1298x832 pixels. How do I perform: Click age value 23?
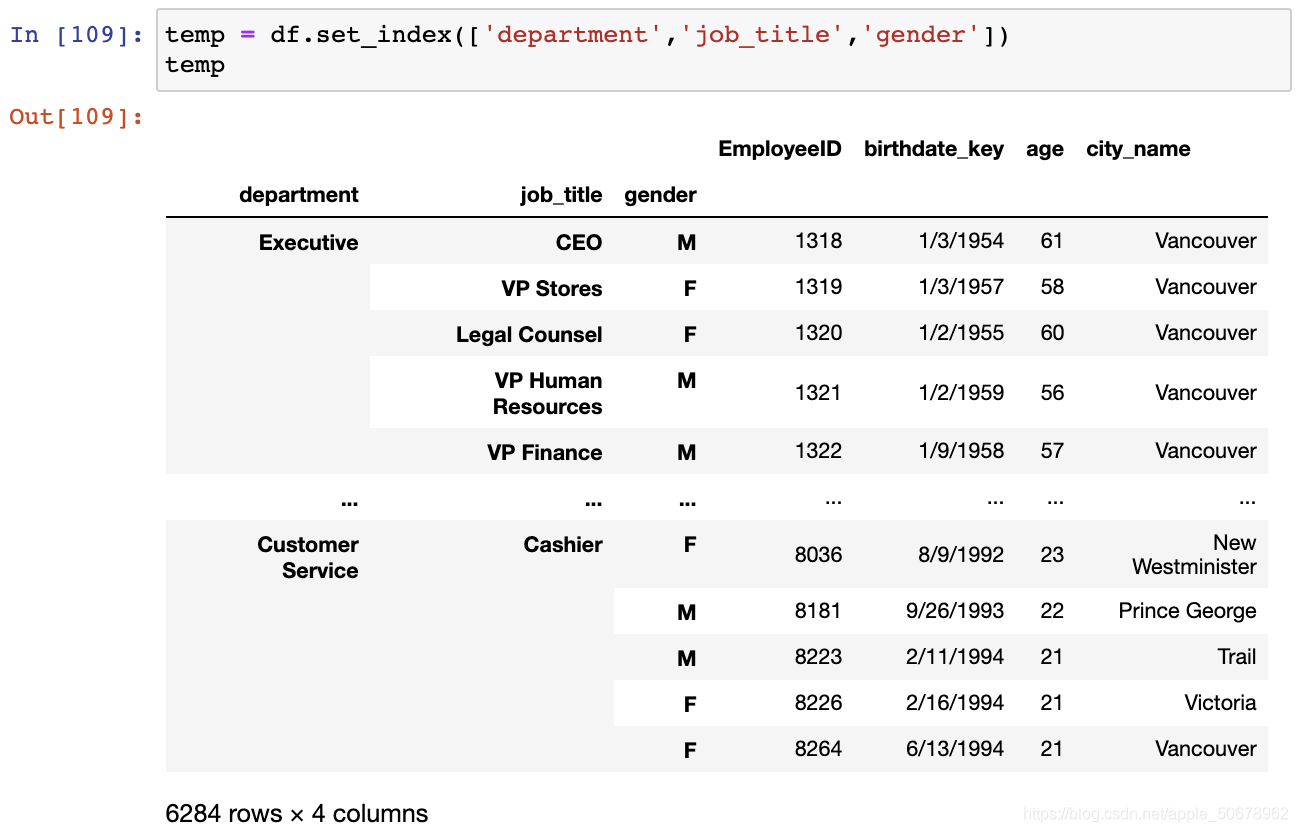(x=1052, y=555)
